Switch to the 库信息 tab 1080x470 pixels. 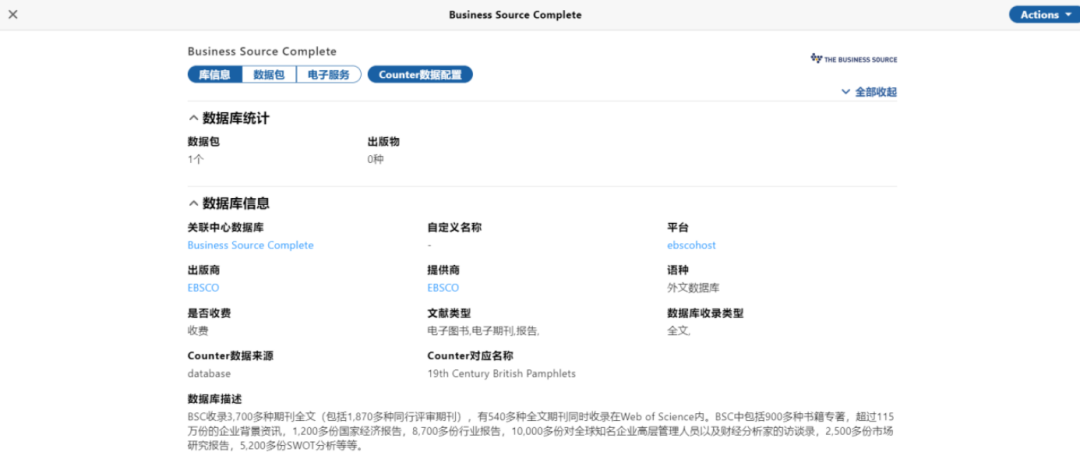click(x=215, y=75)
